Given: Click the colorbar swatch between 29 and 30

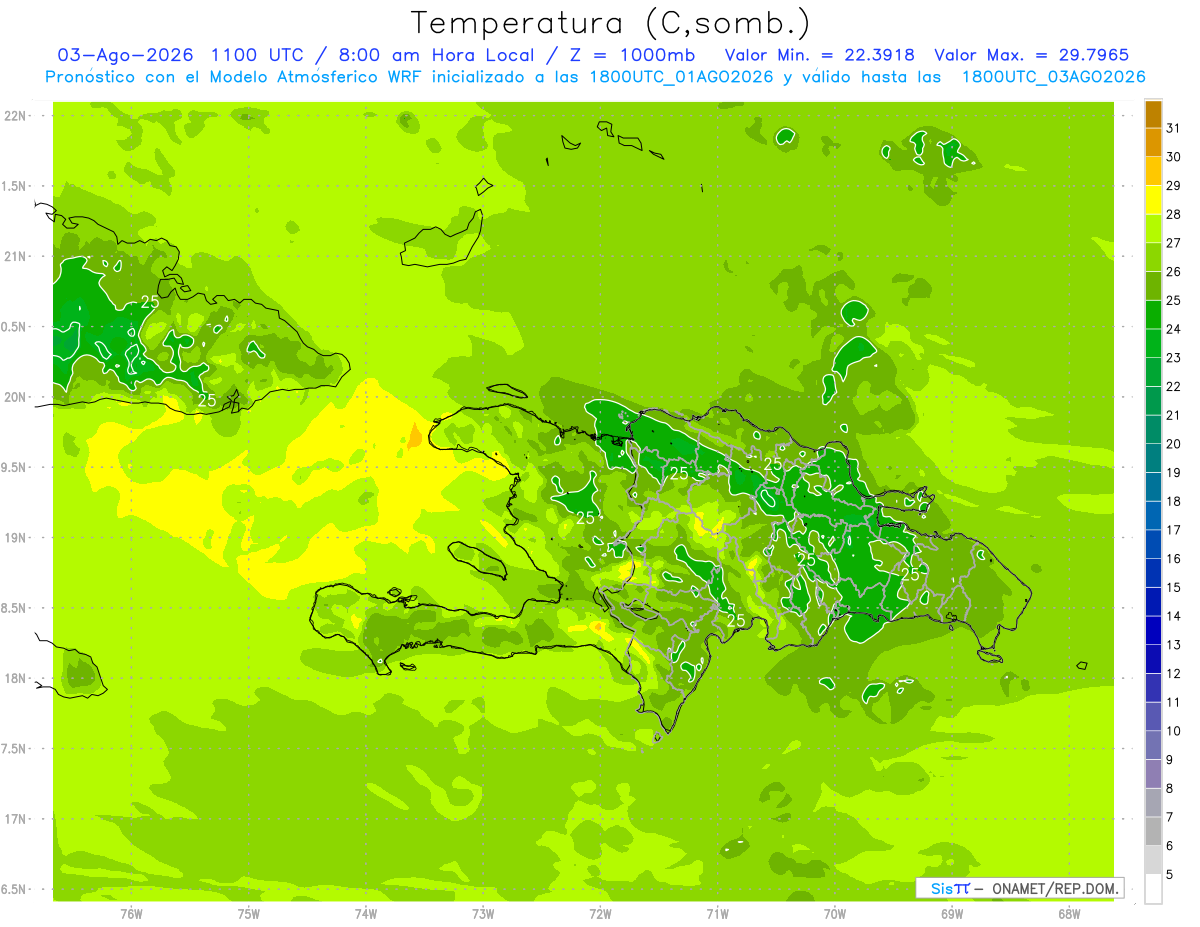Looking at the screenshot, I should coord(1153,171).
